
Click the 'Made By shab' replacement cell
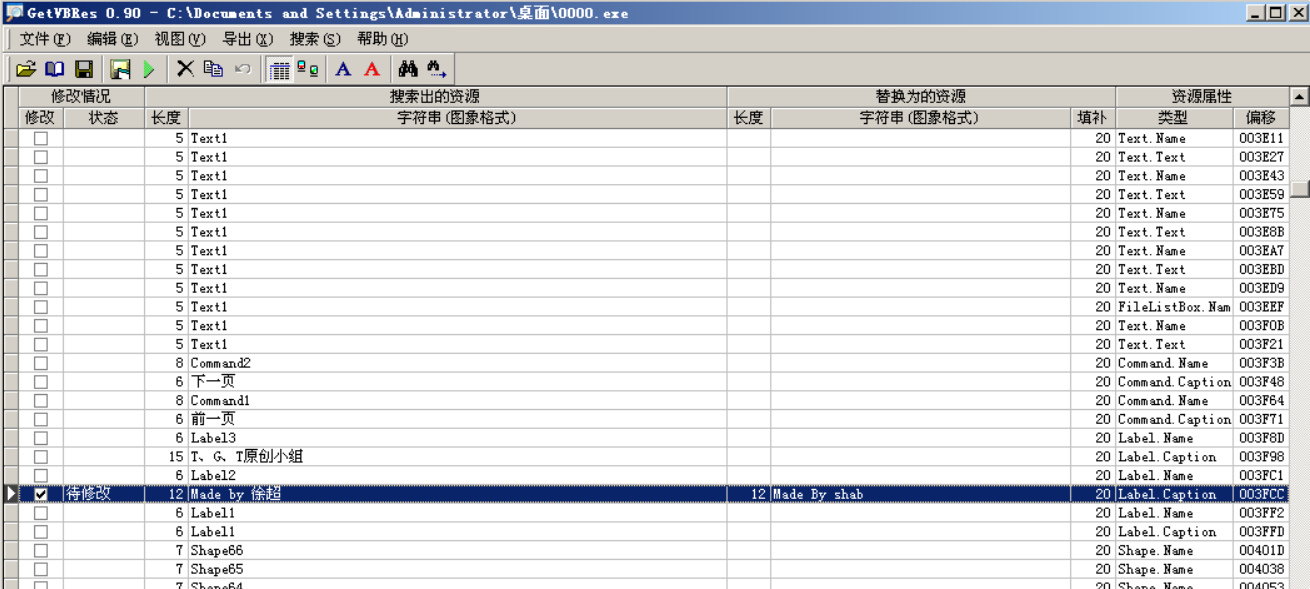point(920,494)
